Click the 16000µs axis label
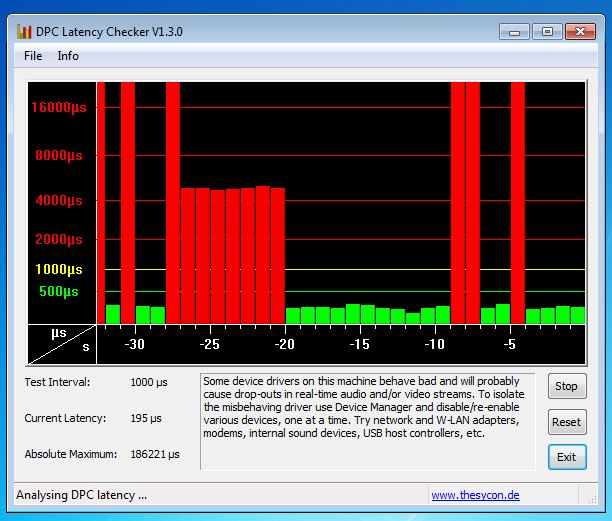Screen dimensions: 612x521 pos(59,107)
